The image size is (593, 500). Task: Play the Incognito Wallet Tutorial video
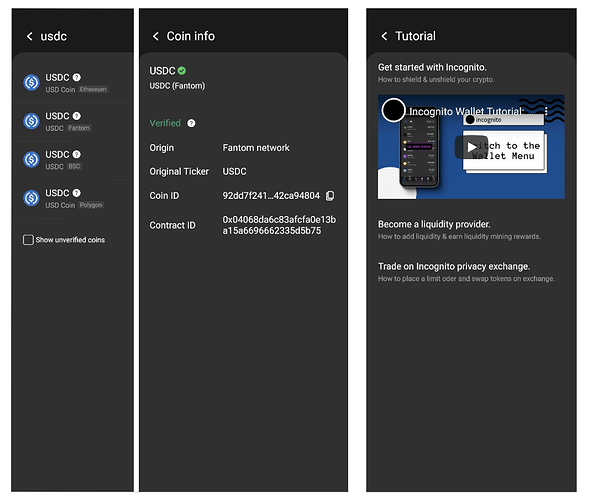pos(471,147)
